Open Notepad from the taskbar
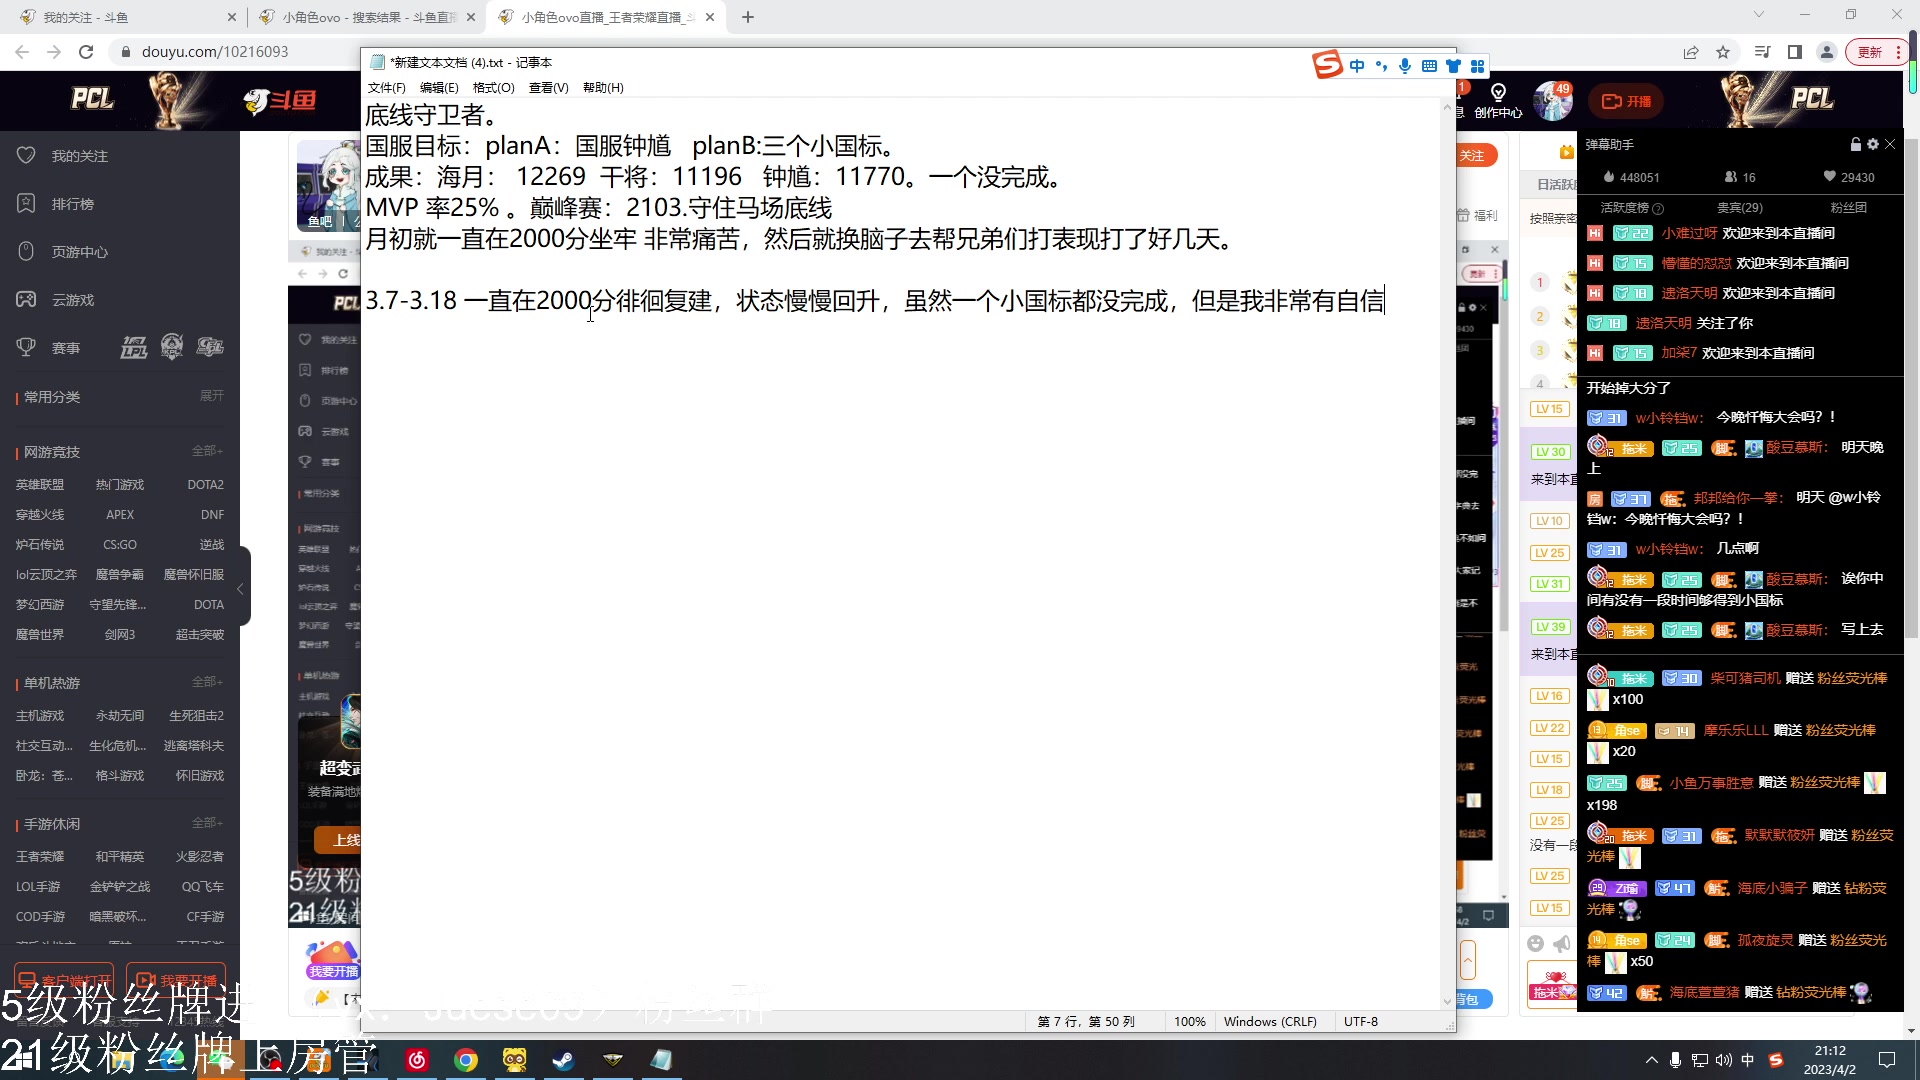1920x1080 pixels. click(x=661, y=1060)
